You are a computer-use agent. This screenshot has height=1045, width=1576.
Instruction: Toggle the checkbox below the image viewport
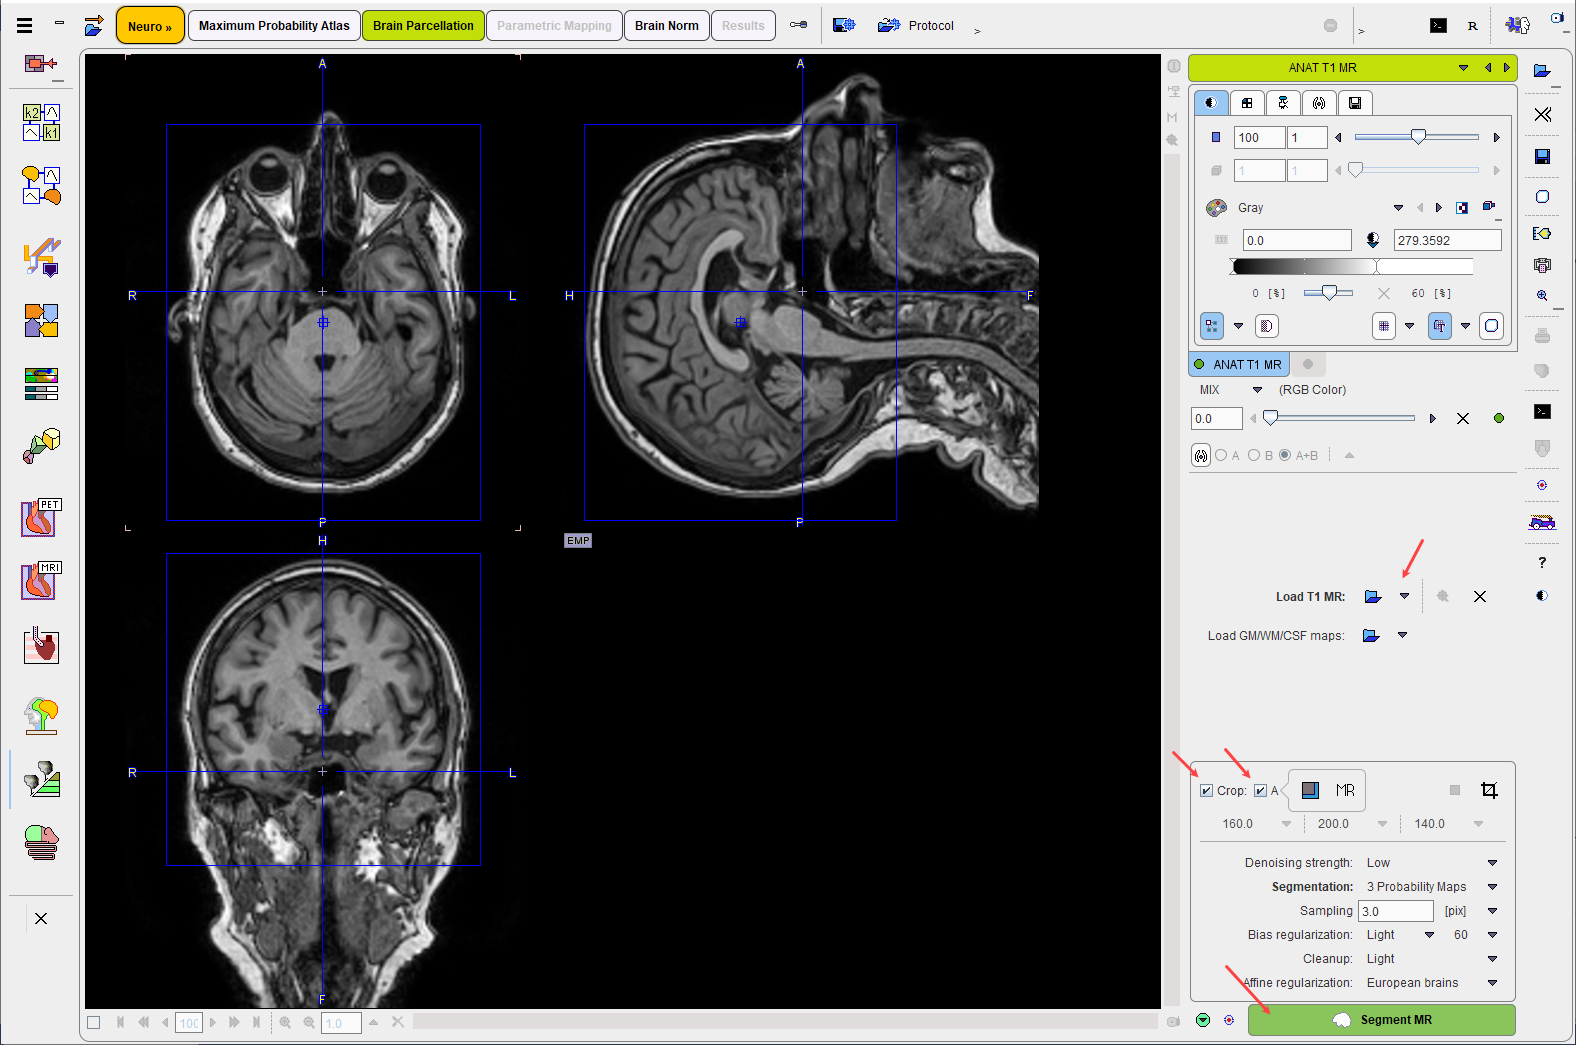point(94,1022)
